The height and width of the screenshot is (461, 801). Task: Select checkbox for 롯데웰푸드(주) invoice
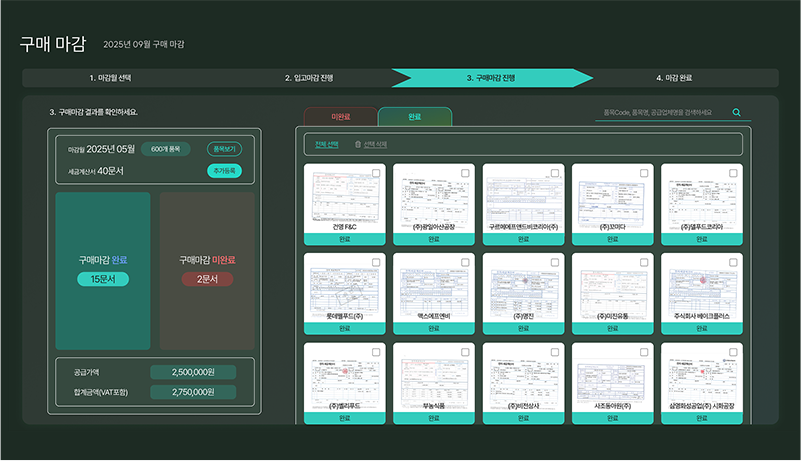tap(376, 263)
